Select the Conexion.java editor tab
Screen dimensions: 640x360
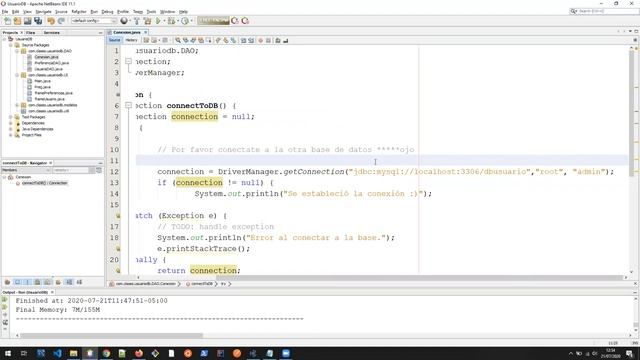click(x=127, y=32)
